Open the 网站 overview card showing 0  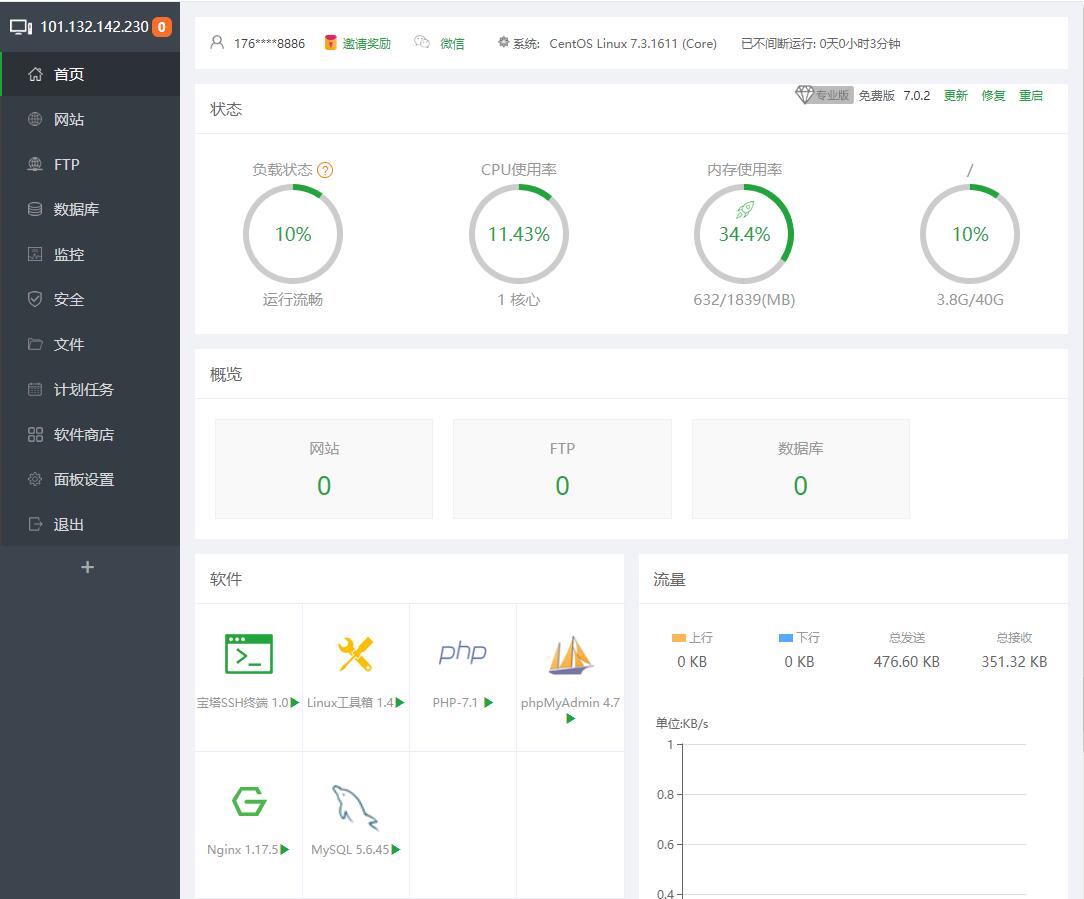[x=324, y=468]
